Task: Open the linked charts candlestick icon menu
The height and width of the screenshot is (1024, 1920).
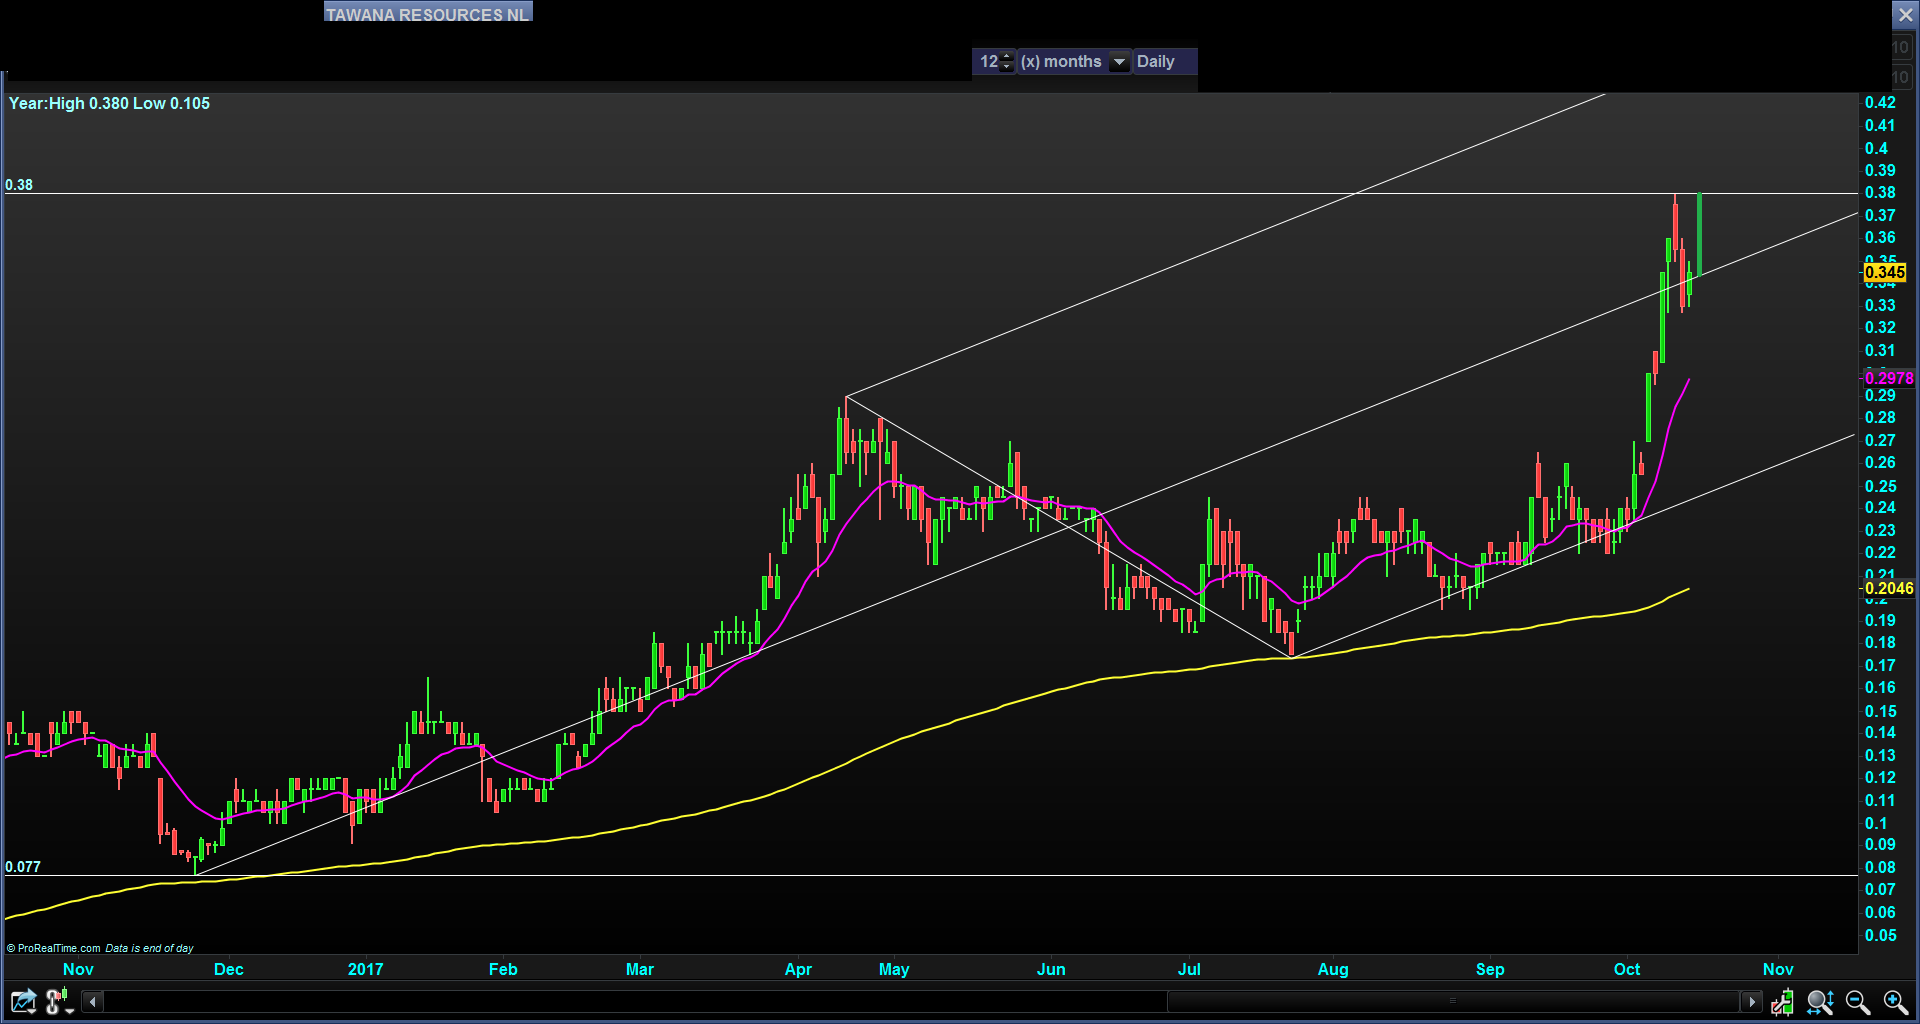Action: click(x=60, y=1001)
